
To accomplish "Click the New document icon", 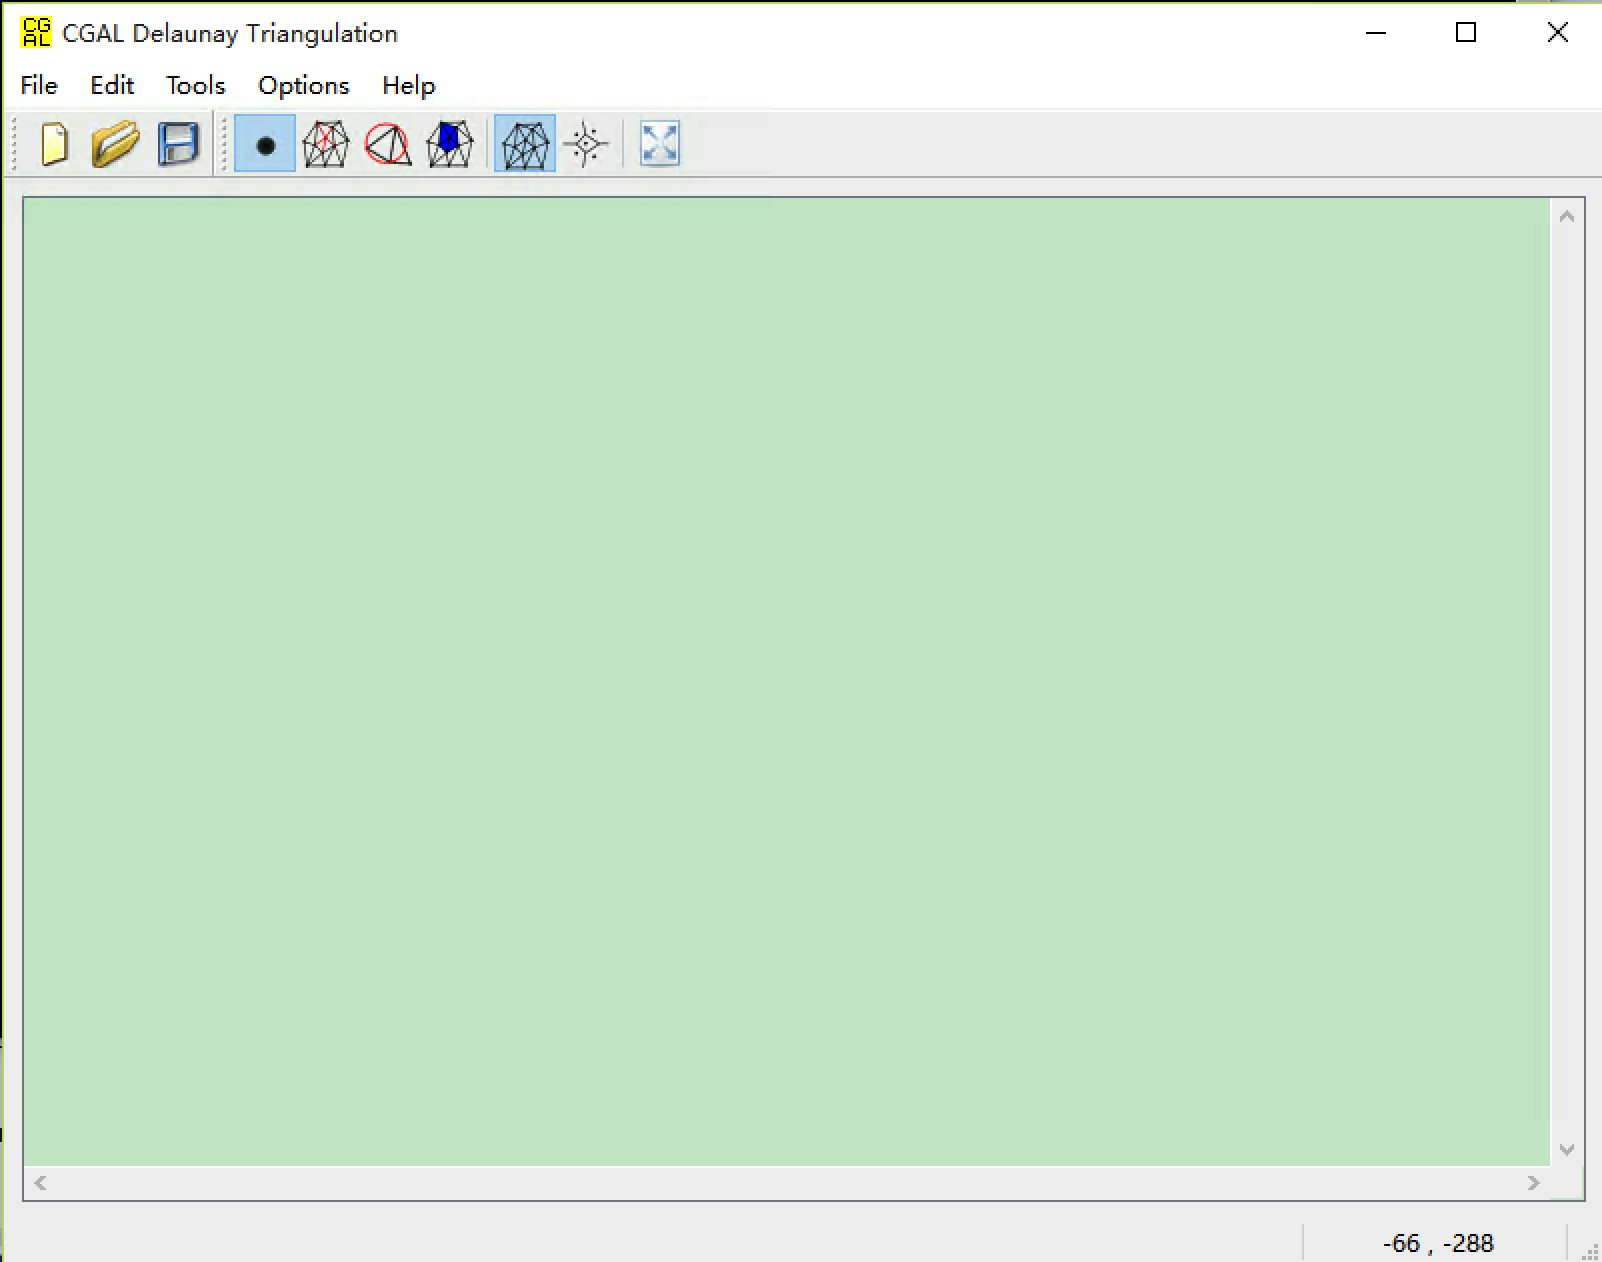I will [55, 144].
